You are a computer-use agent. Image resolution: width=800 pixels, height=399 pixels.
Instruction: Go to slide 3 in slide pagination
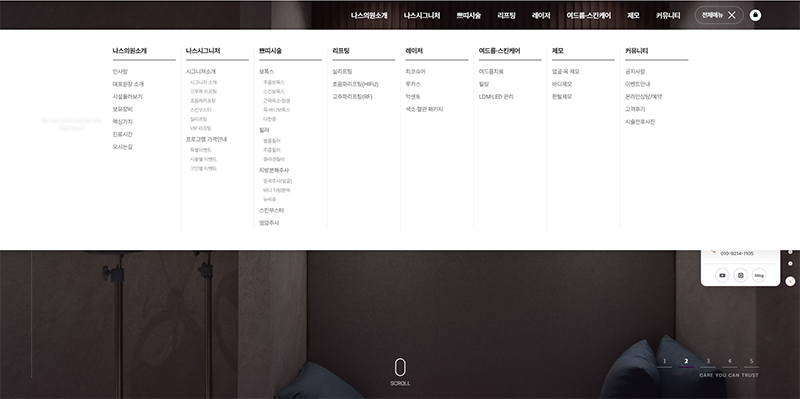click(x=708, y=361)
